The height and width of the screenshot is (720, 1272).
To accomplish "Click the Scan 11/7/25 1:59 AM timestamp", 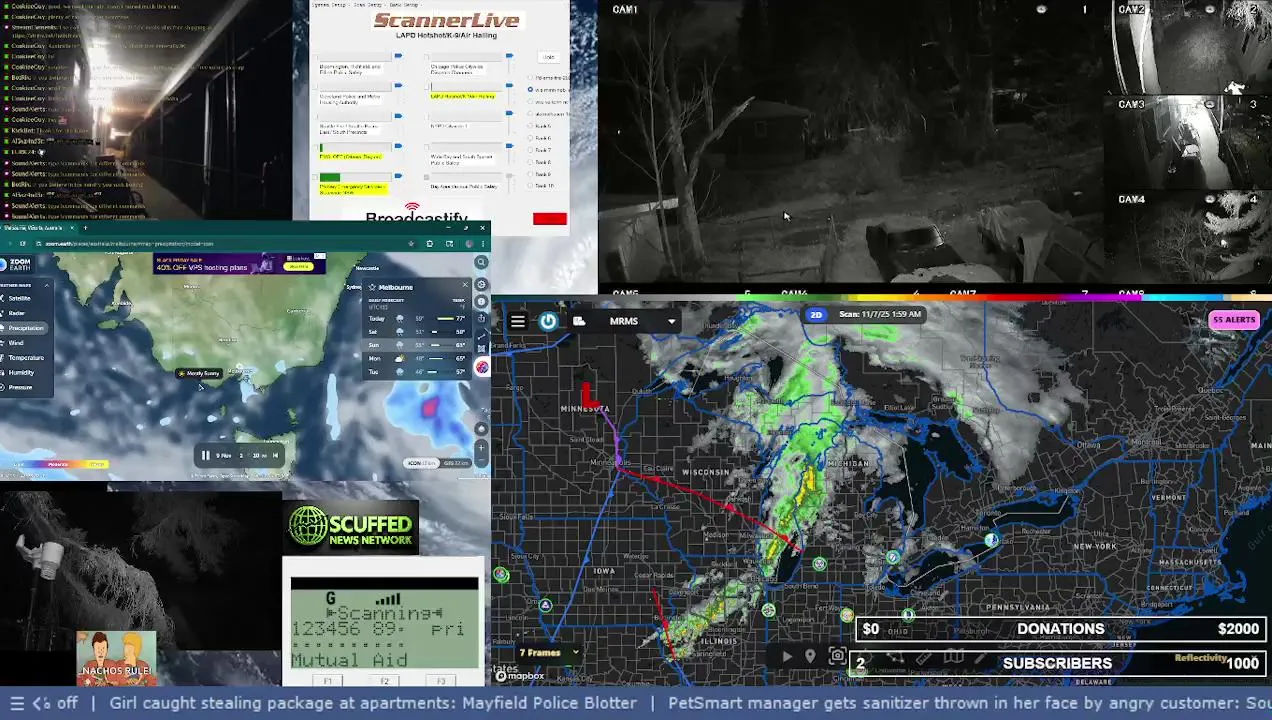I will [879, 314].
